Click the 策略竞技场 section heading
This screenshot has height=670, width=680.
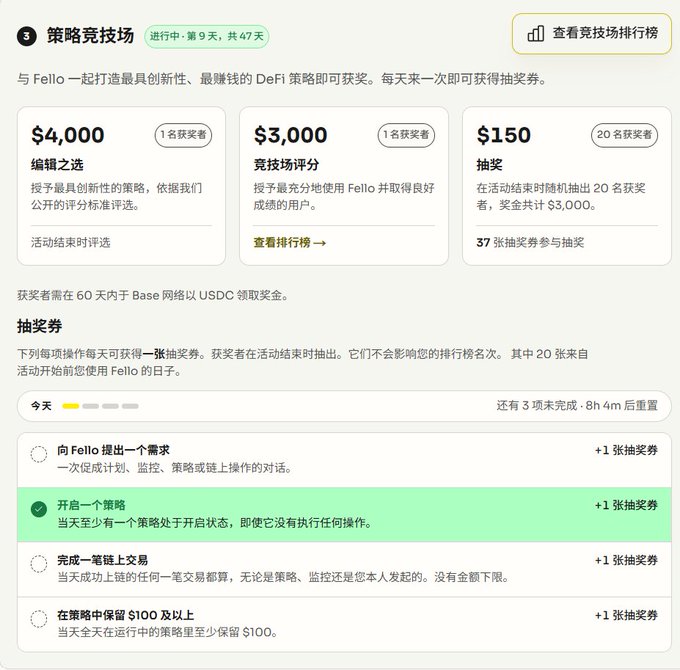pos(90,36)
